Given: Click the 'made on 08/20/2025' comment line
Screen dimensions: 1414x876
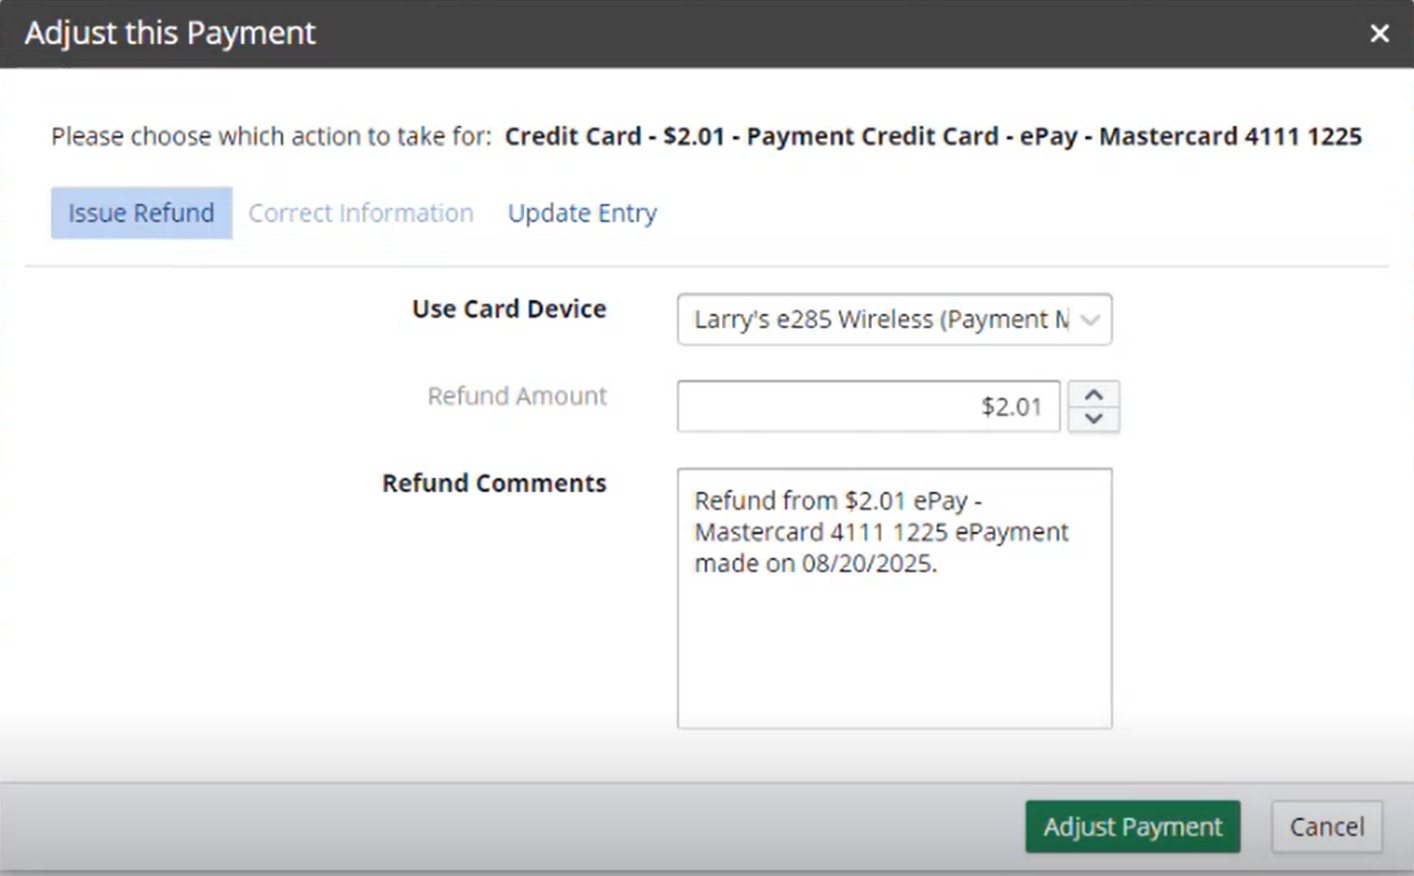Looking at the screenshot, I should [x=815, y=564].
